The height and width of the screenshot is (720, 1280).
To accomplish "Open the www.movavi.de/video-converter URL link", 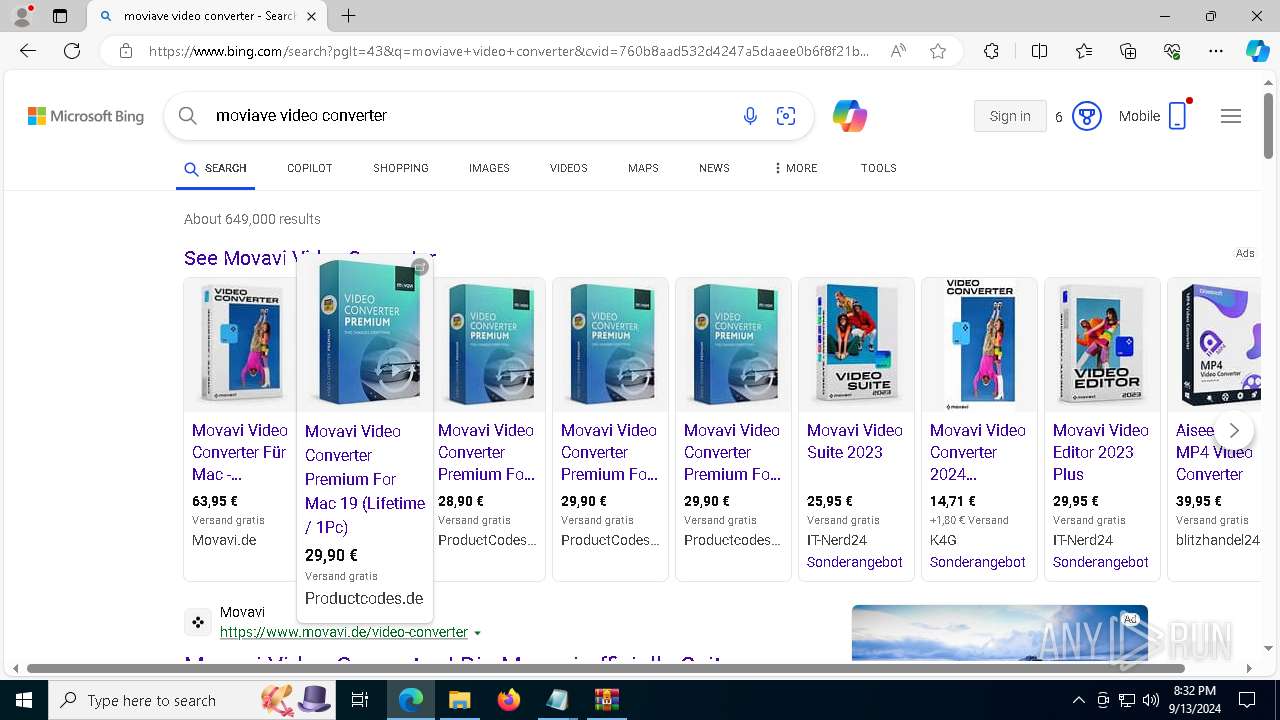I will pyautogui.click(x=344, y=632).
